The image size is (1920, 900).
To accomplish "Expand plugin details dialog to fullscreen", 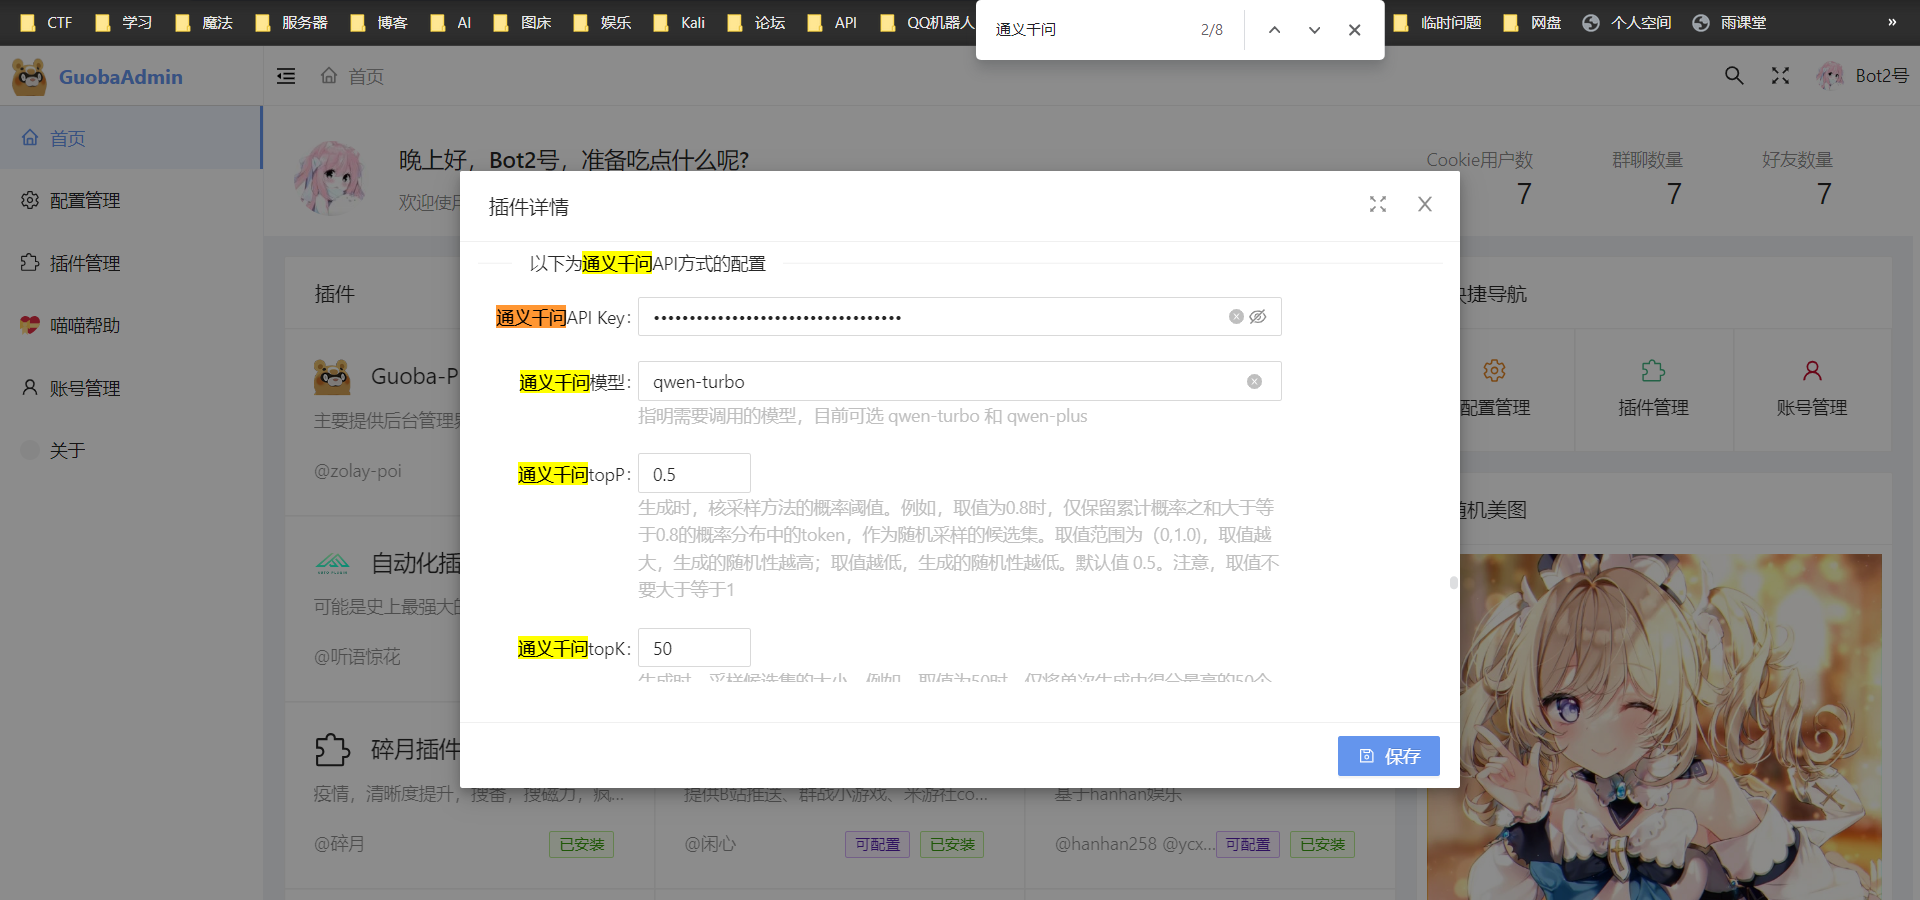I will (1378, 204).
